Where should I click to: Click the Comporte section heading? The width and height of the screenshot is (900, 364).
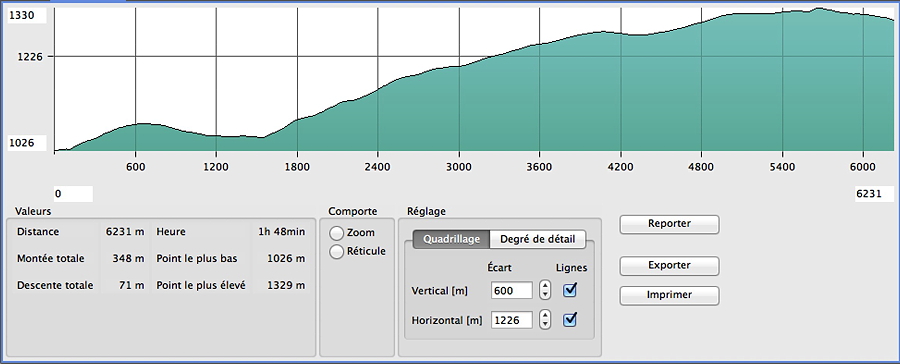coord(352,211)
